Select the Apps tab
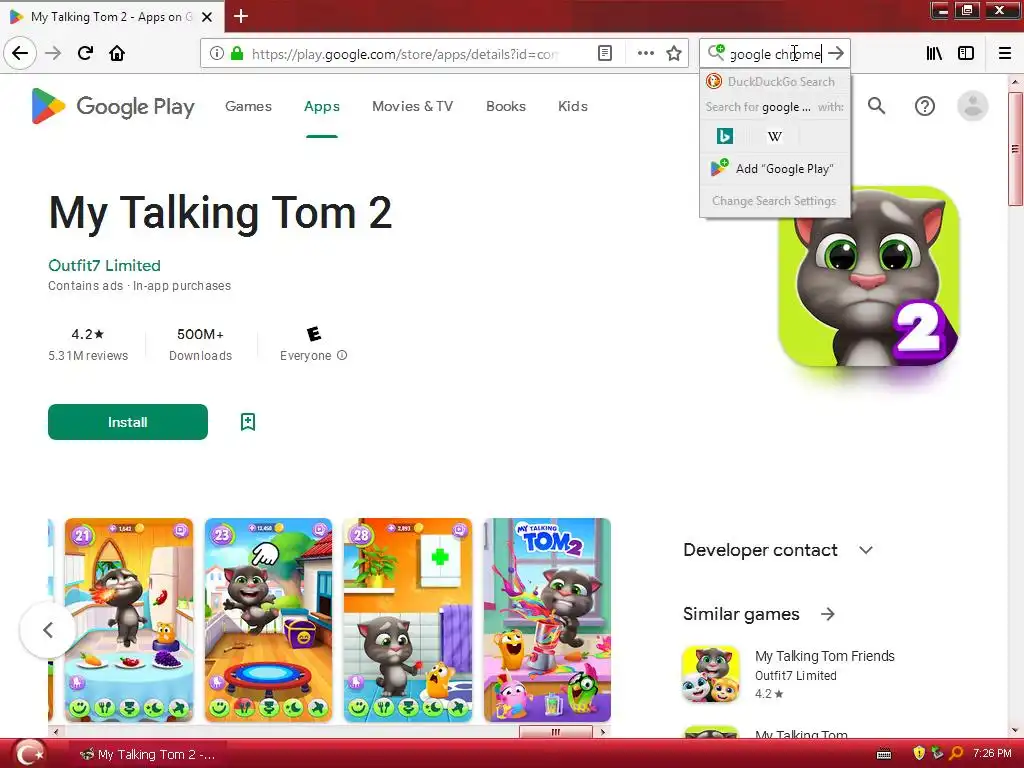The width and height of the screenshot is (1024, 768). pos(321,106)
